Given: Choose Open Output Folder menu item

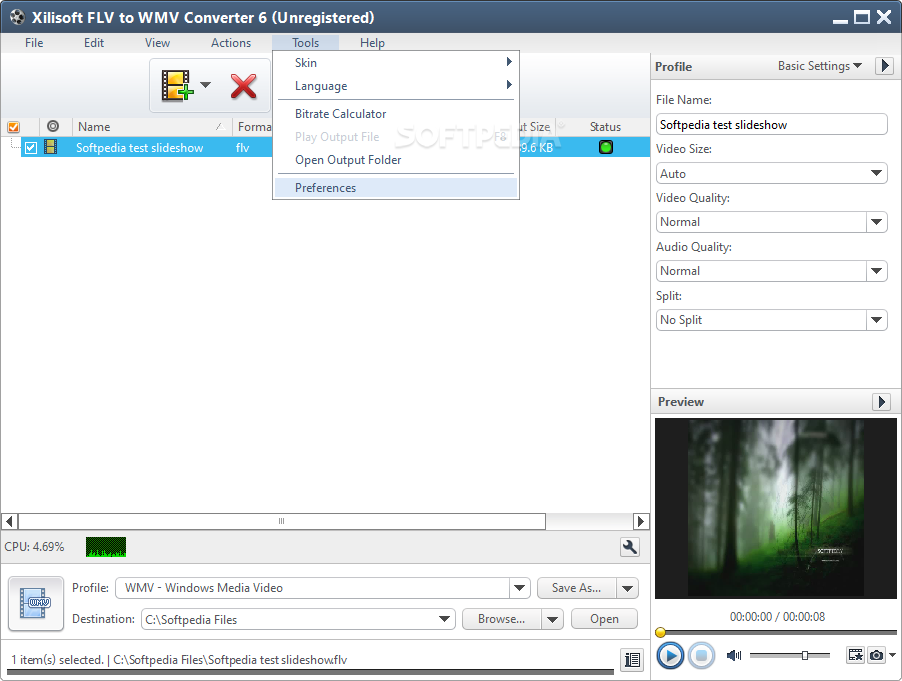Looking at the screenshot, I should point(396,159).
